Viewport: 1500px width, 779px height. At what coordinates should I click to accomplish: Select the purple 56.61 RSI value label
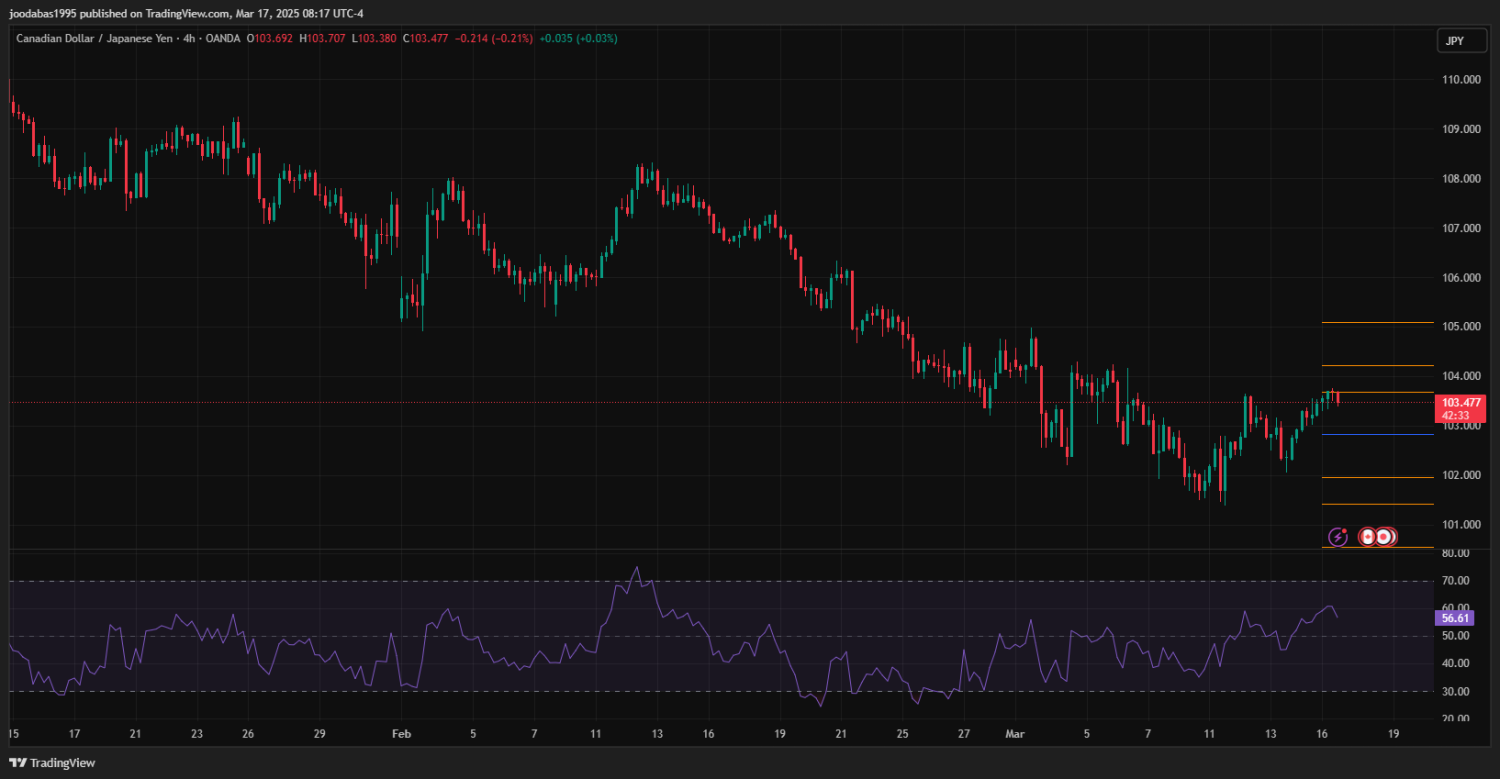(x=1454, y=619)
